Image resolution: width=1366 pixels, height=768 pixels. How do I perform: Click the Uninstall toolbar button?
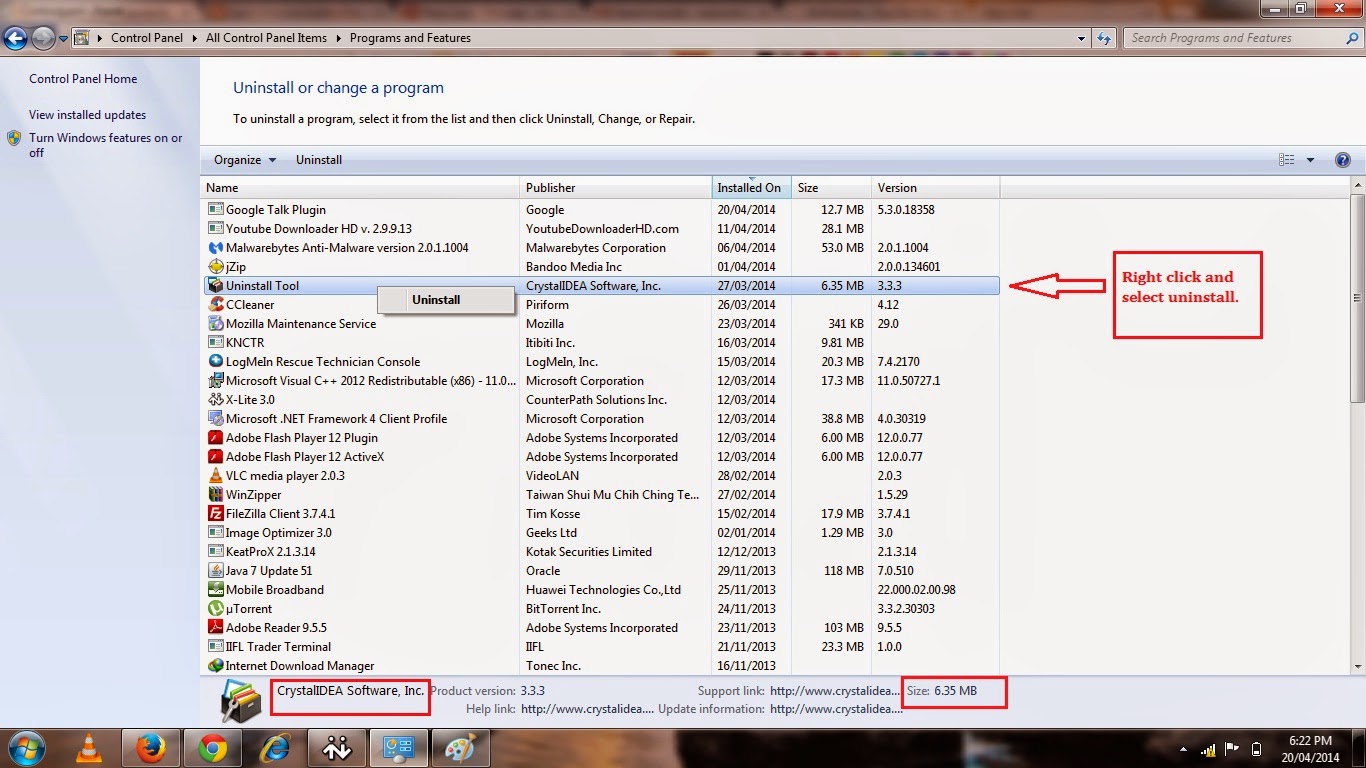coord(319,160)
